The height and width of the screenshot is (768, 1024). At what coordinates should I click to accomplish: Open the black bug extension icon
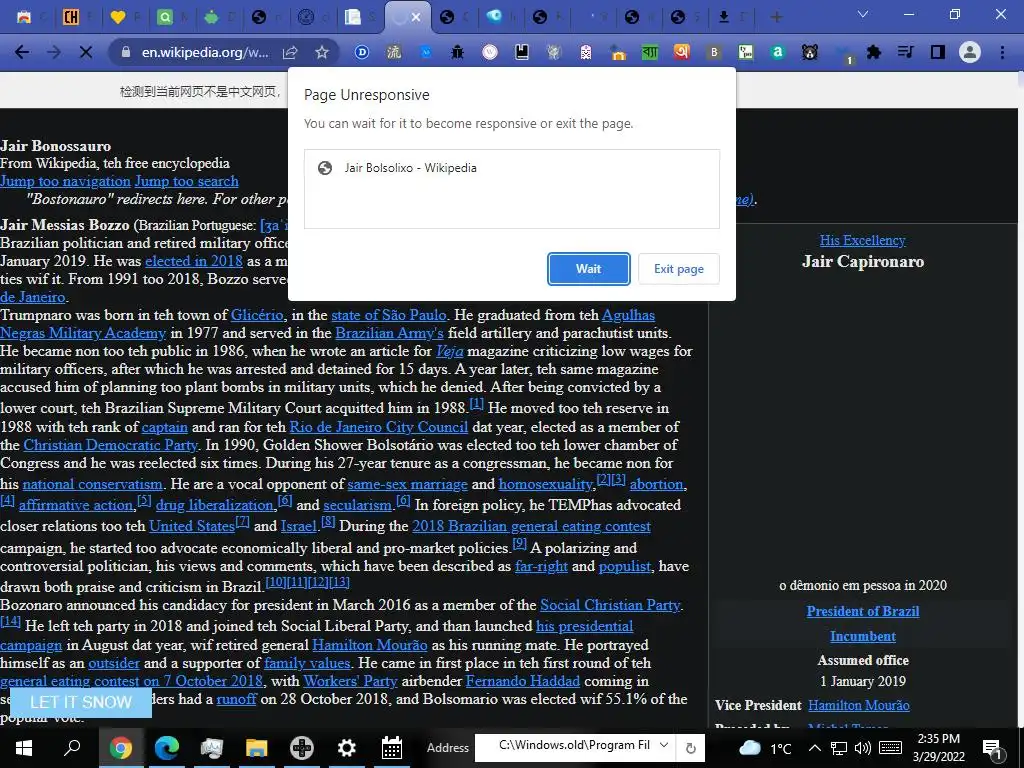click(x=458, y=52)
